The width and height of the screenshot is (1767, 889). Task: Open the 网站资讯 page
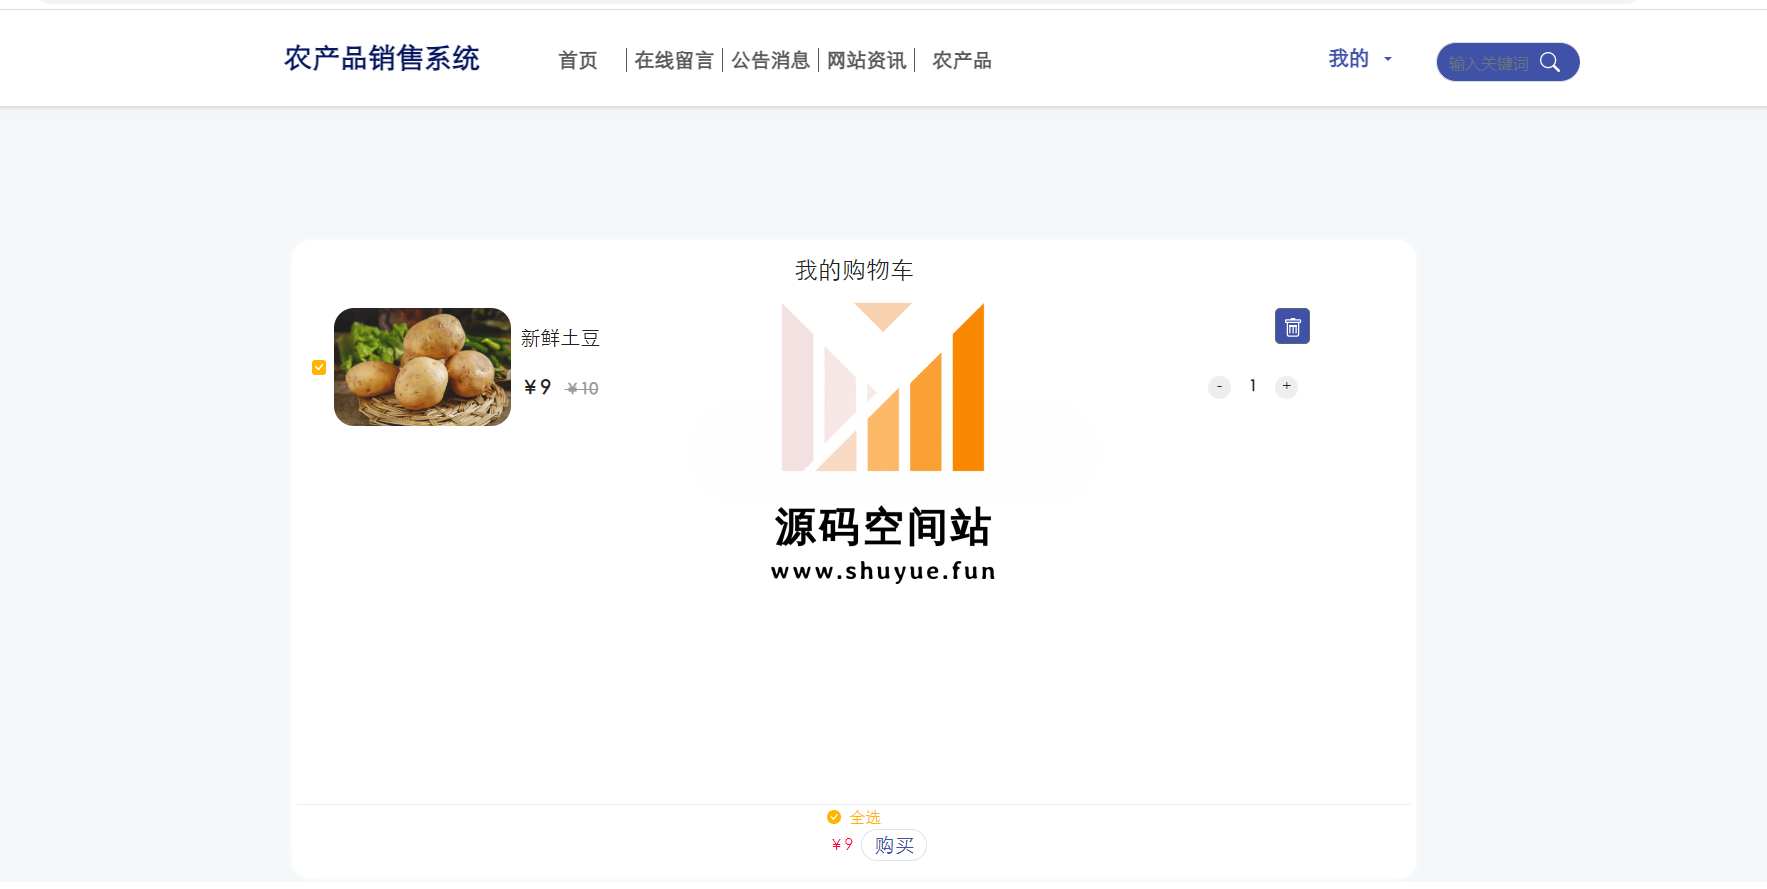[x=866, y=61]
